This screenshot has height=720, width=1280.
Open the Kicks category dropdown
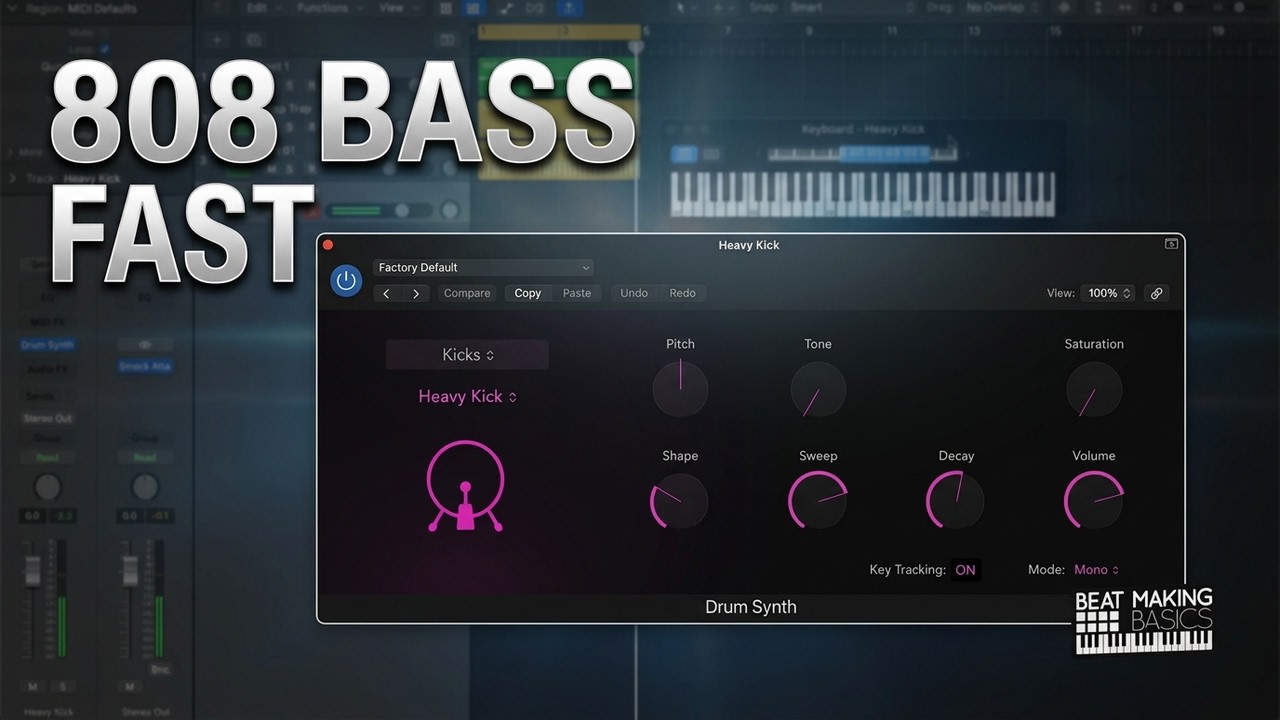[467, 355]
